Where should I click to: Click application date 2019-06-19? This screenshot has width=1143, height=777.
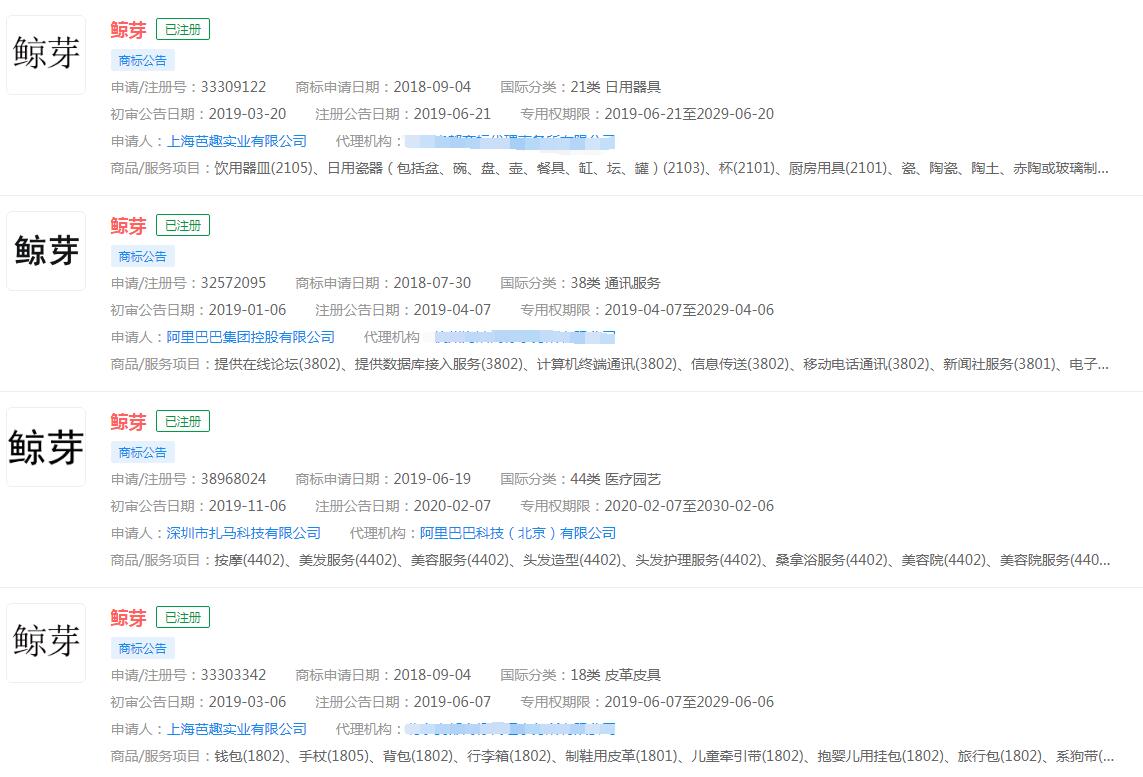(432, 479)
